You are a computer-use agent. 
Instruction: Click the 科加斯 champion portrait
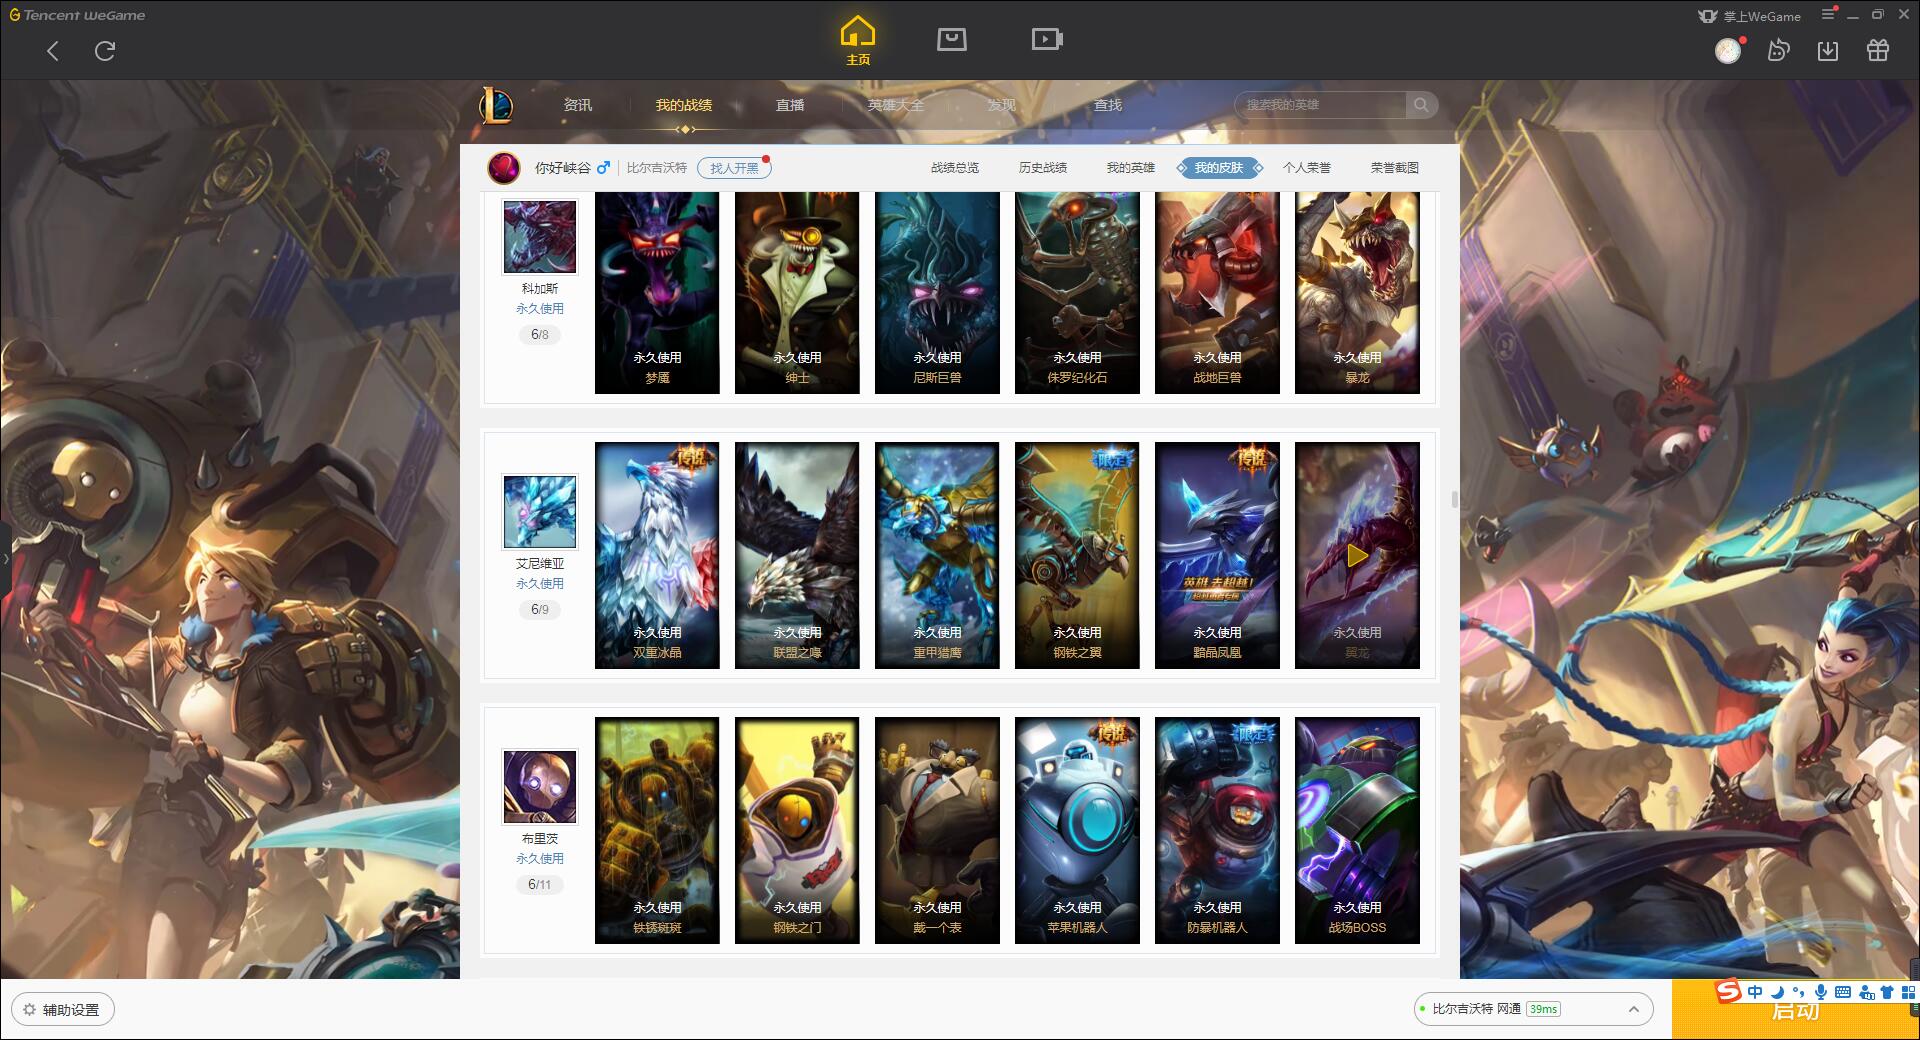click(x=540, y=237)
